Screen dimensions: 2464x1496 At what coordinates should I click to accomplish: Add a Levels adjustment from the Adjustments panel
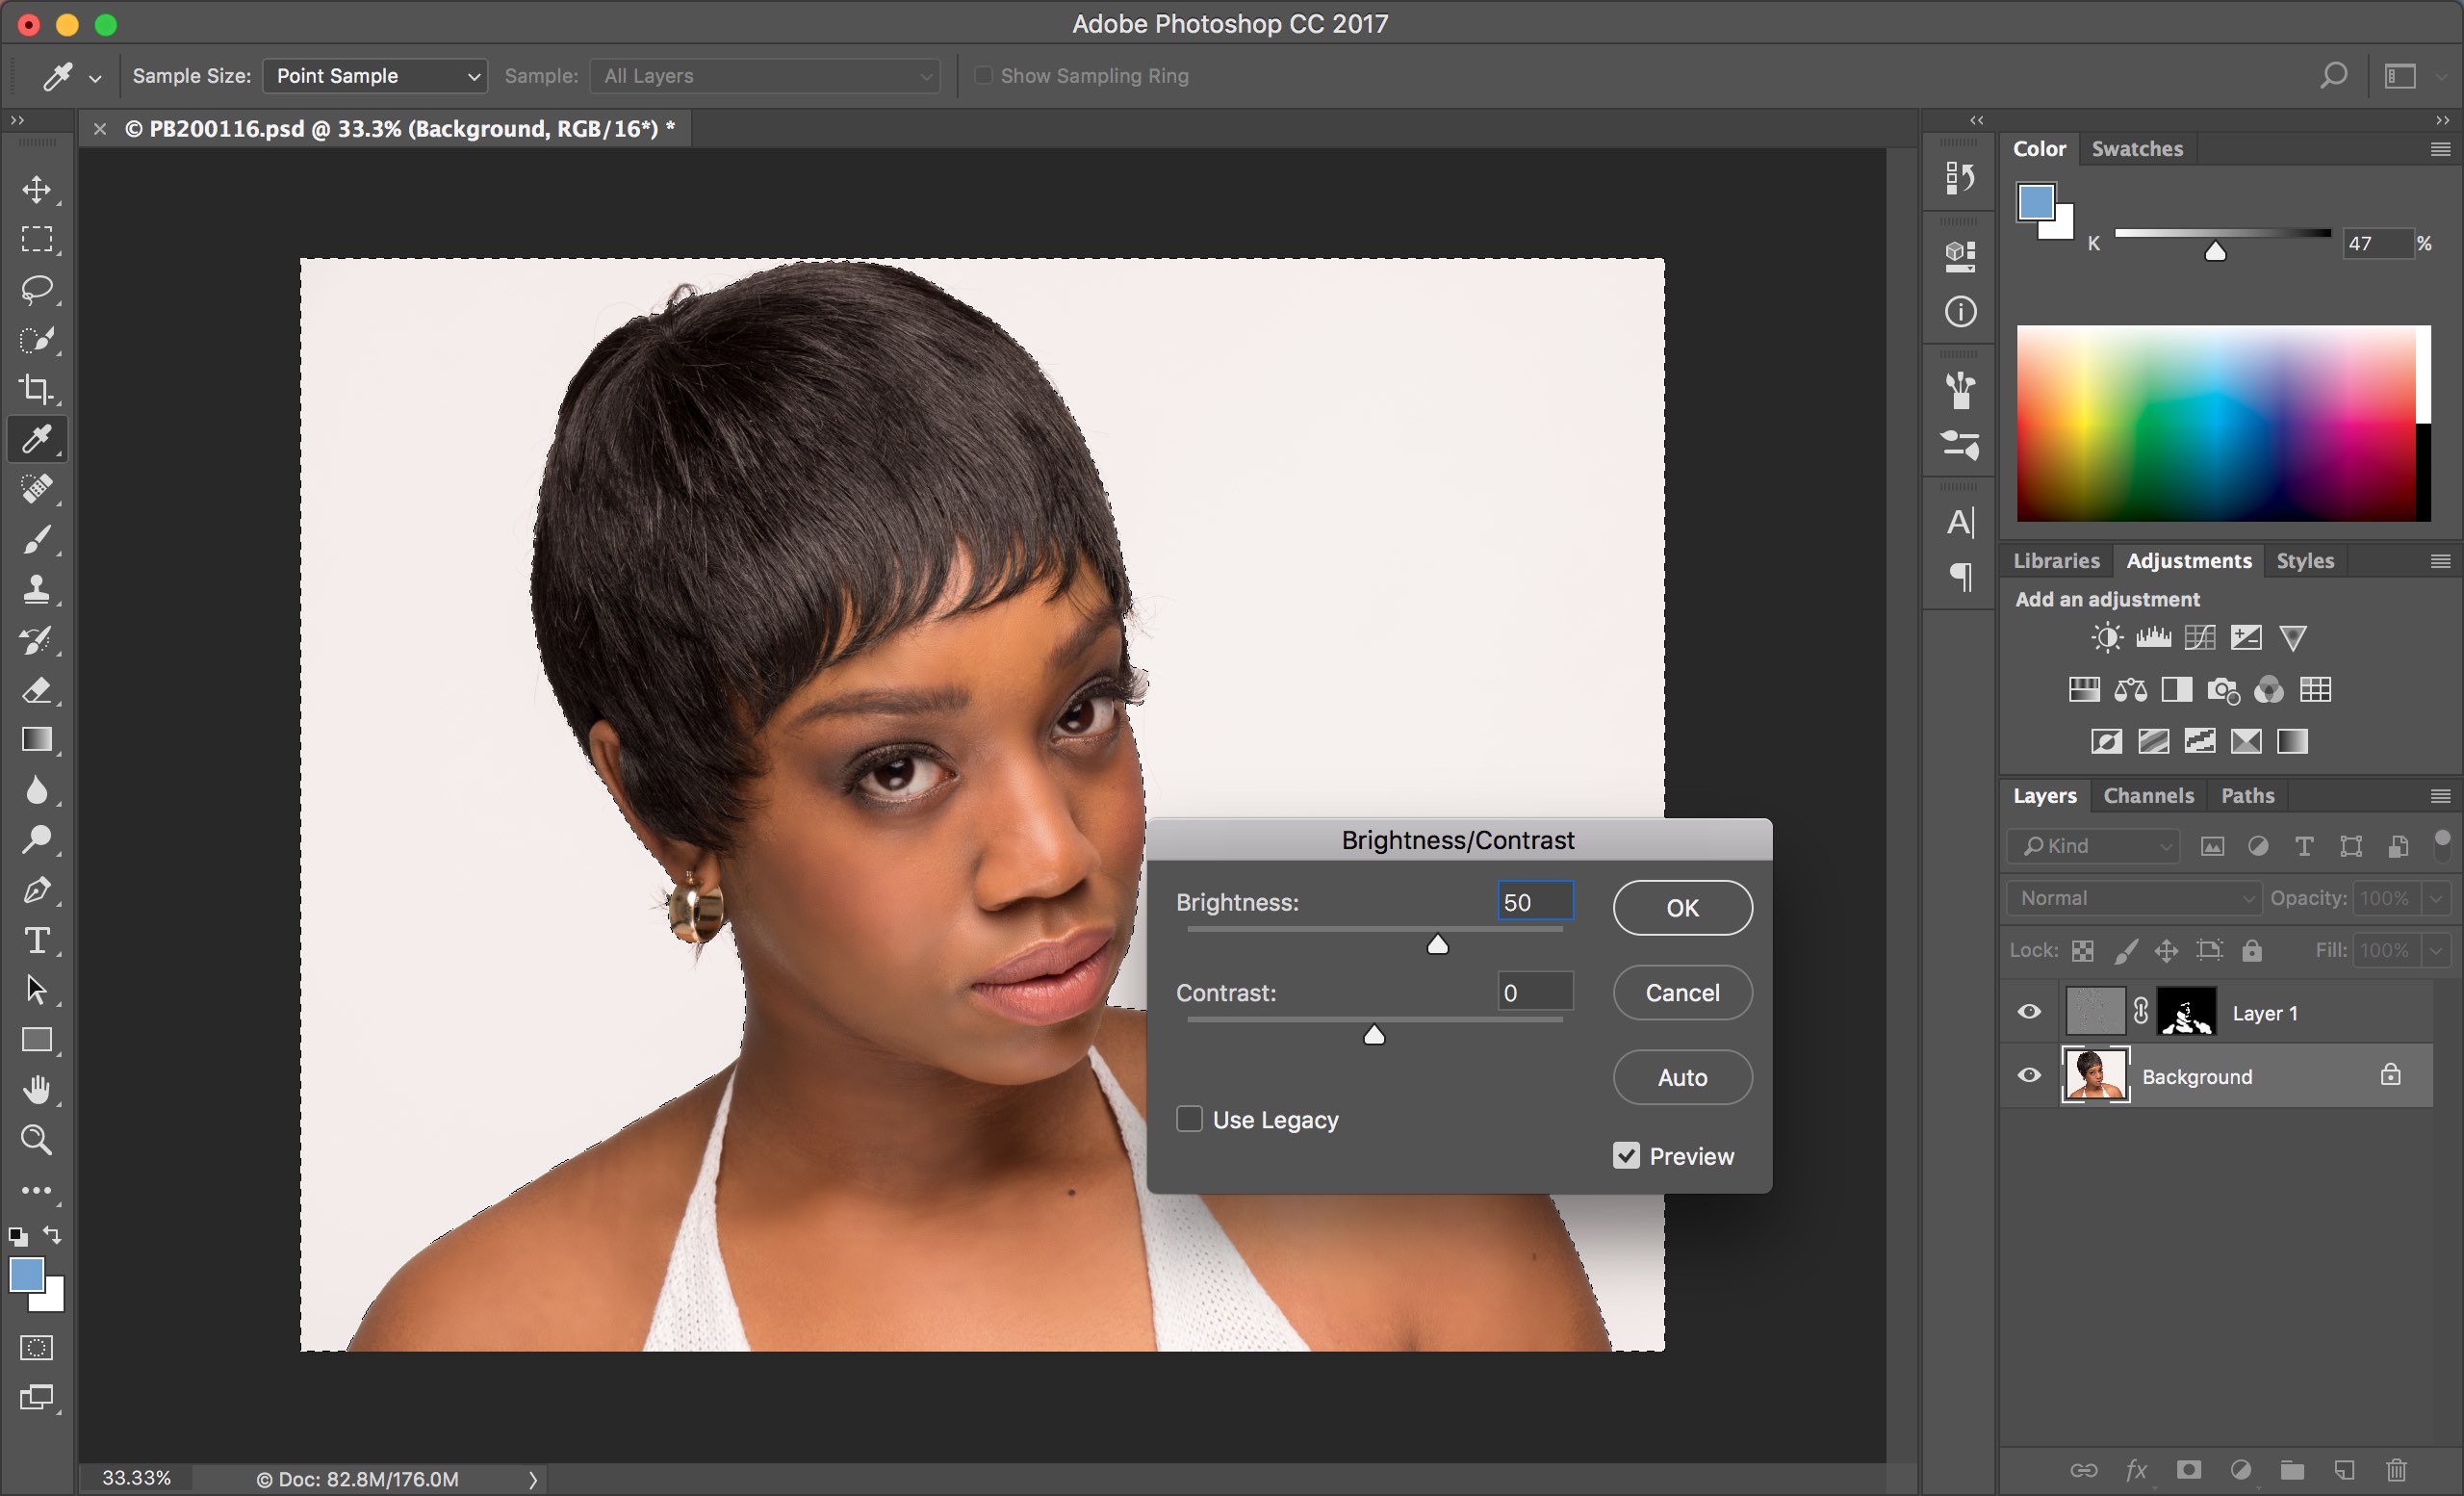(2154, 637)
